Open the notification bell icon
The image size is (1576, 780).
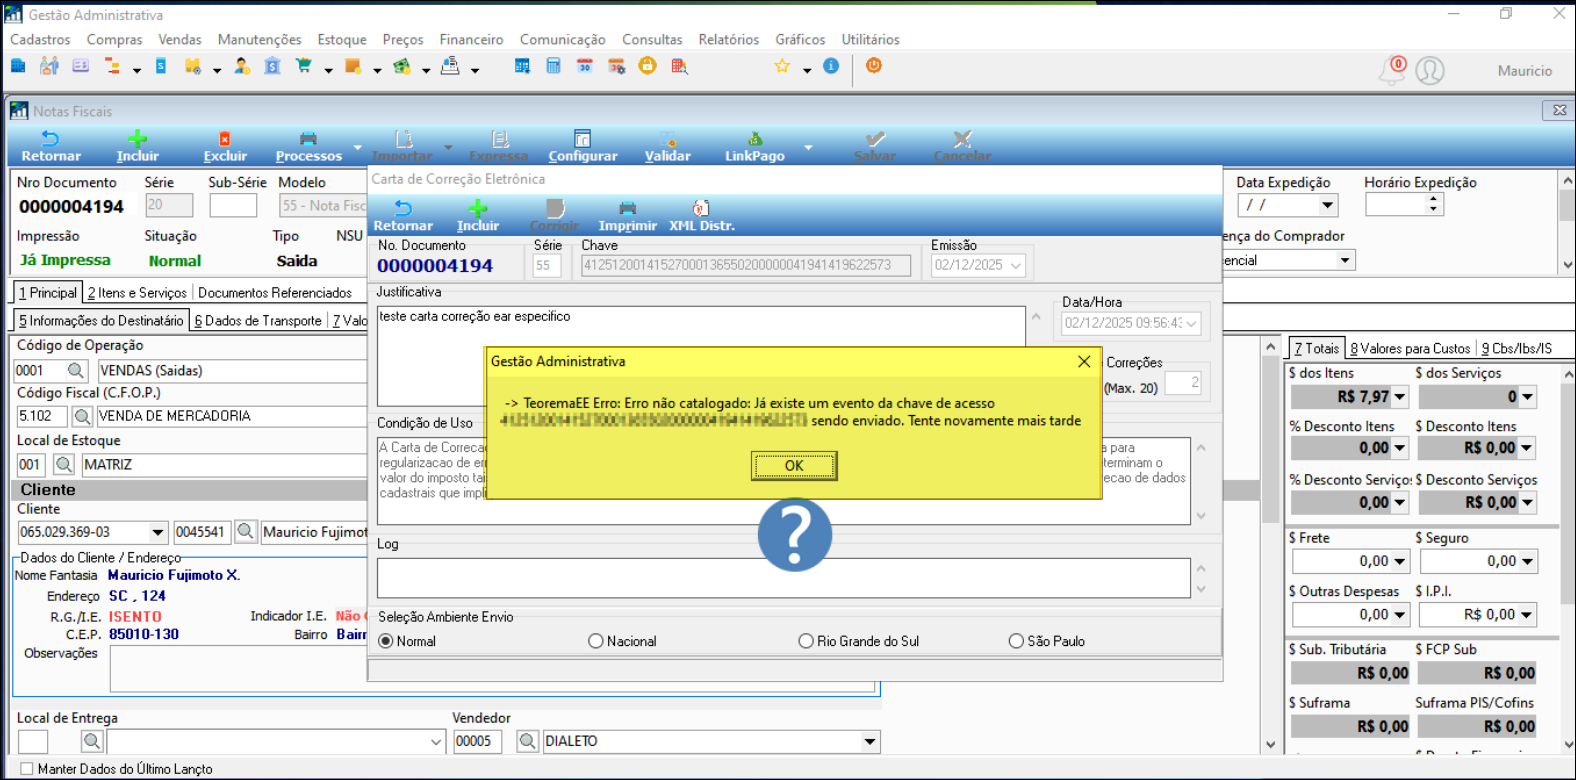click(1391, 71)
